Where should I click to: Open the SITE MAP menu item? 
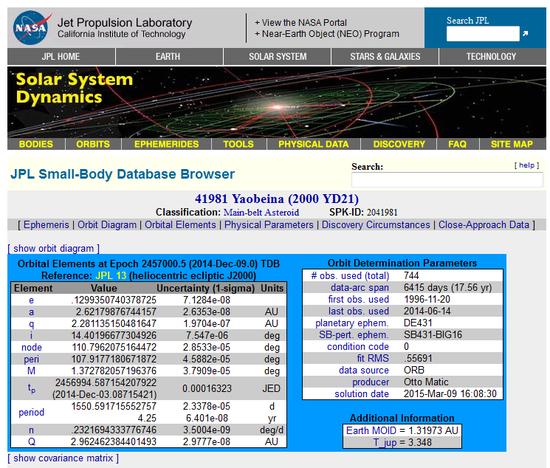click(x=512, y=144)
